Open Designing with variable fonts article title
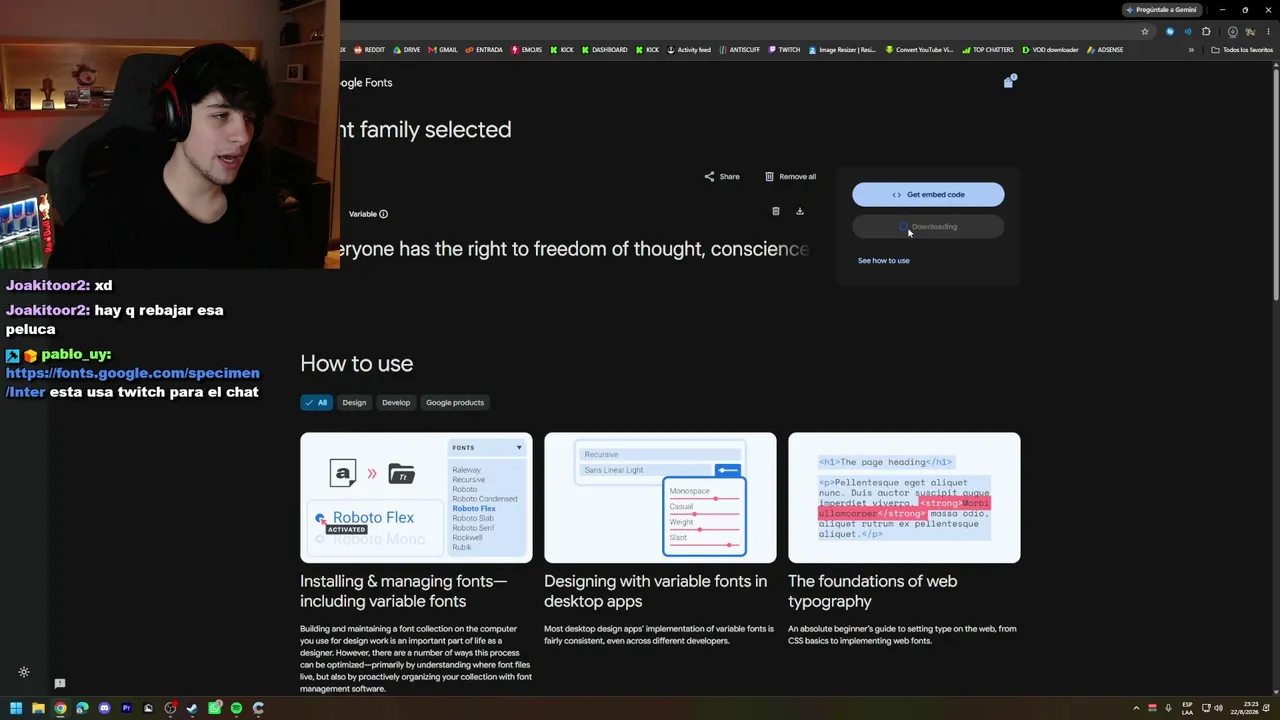 pos(656,591)
